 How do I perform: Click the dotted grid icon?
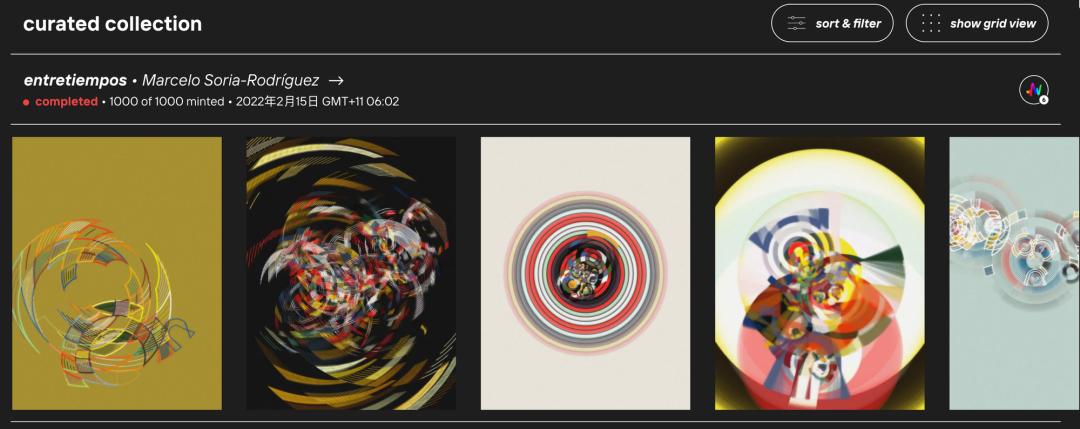point(931,23)
